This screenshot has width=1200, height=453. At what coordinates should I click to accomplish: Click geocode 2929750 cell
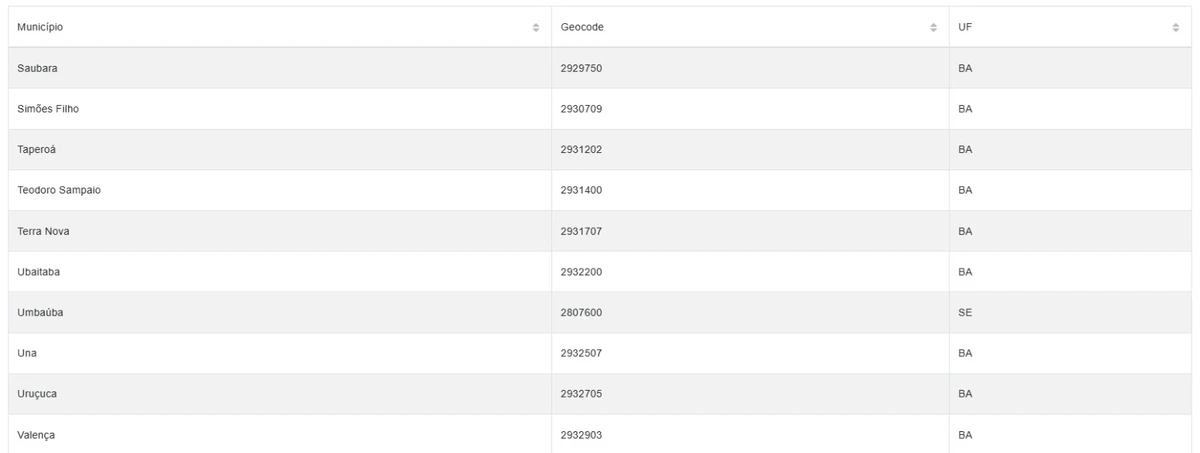click(x=751, y=68)
